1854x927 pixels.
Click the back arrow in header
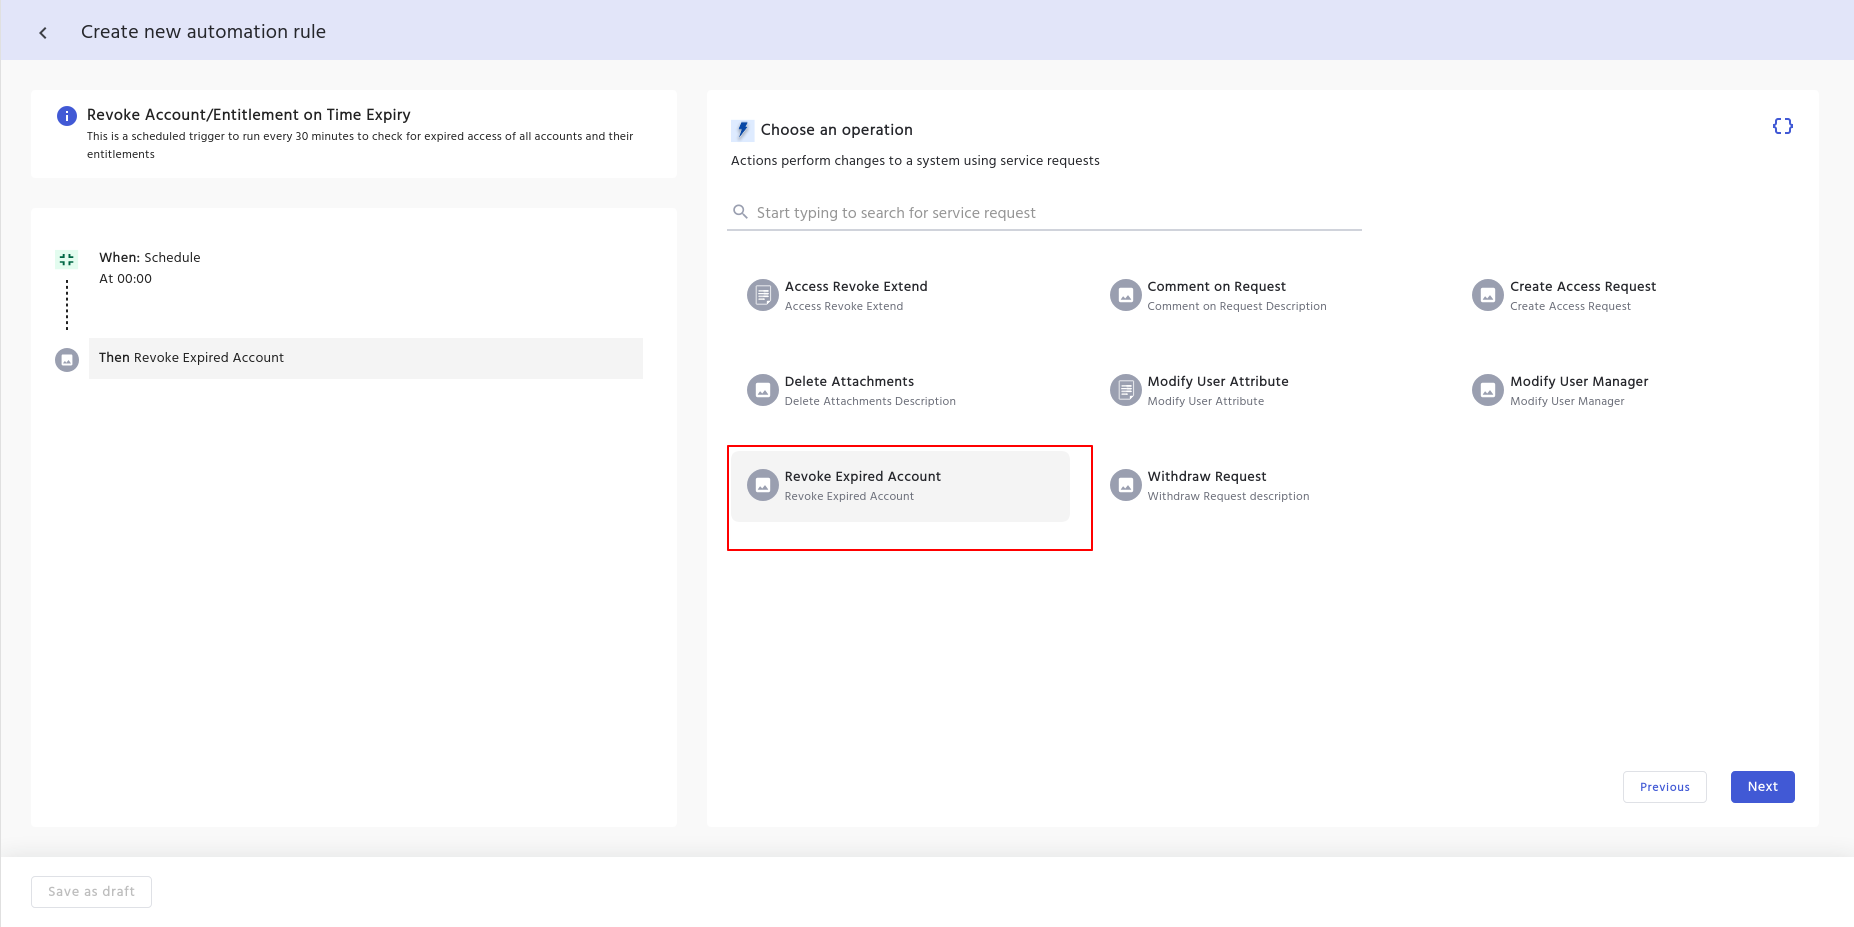click(43, 33)
